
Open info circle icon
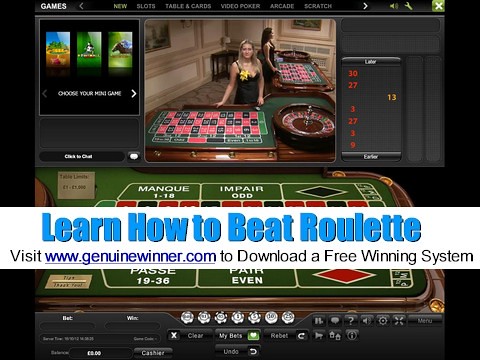coord(352,335)
